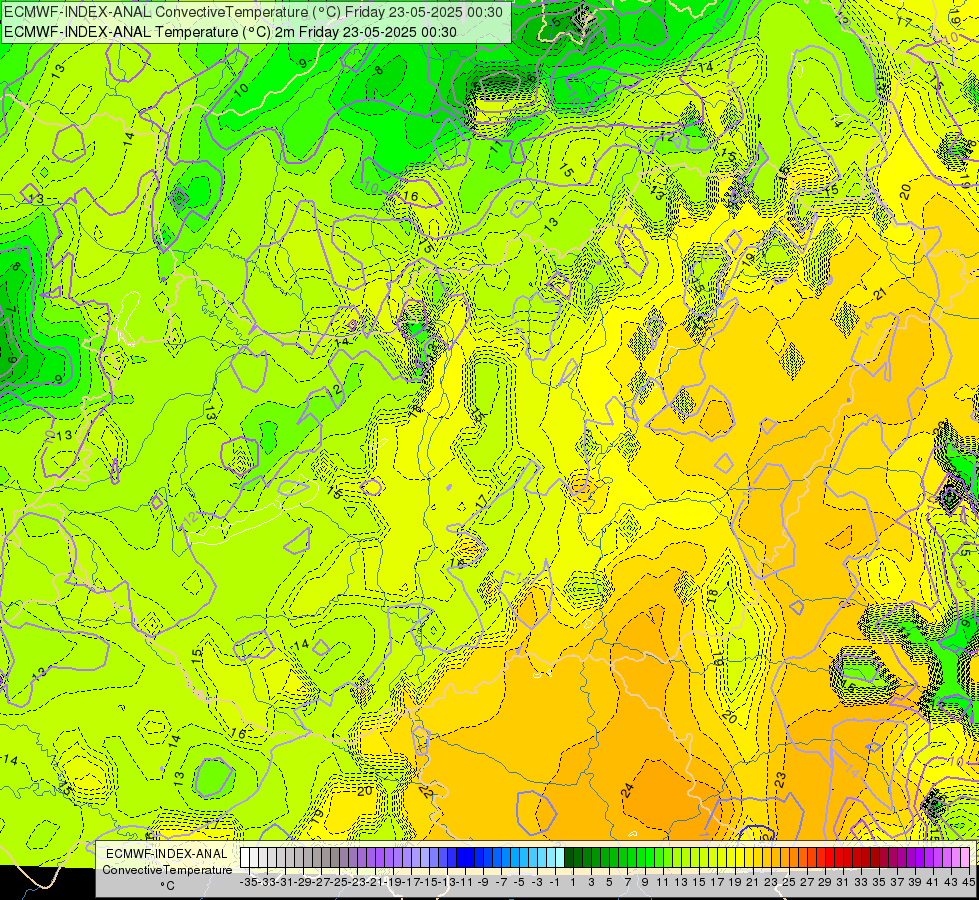This screenshot has height=900, width=979.
Task: Pick the bright green legend swatch above 9
Action: tap(641, 857)
